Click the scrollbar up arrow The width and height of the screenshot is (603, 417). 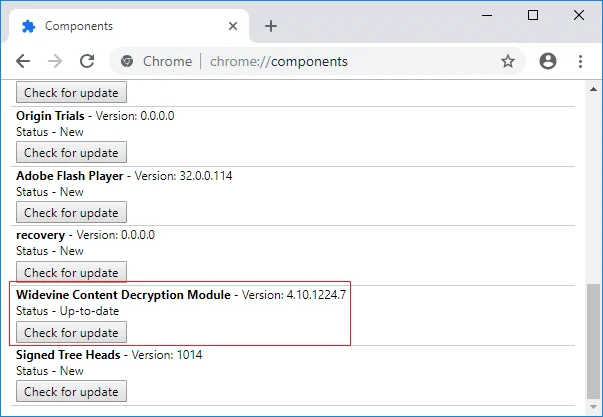[593, 89]
